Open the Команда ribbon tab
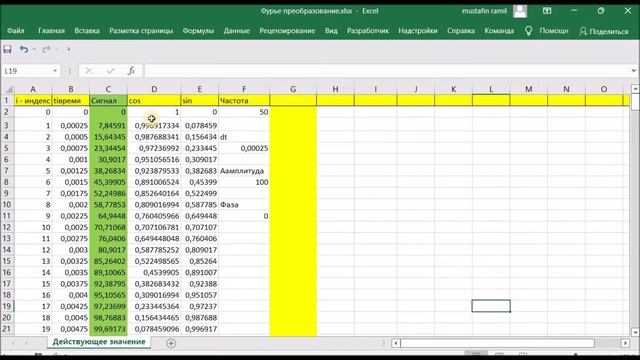This screenshot has width=640, height=360. 499,31
